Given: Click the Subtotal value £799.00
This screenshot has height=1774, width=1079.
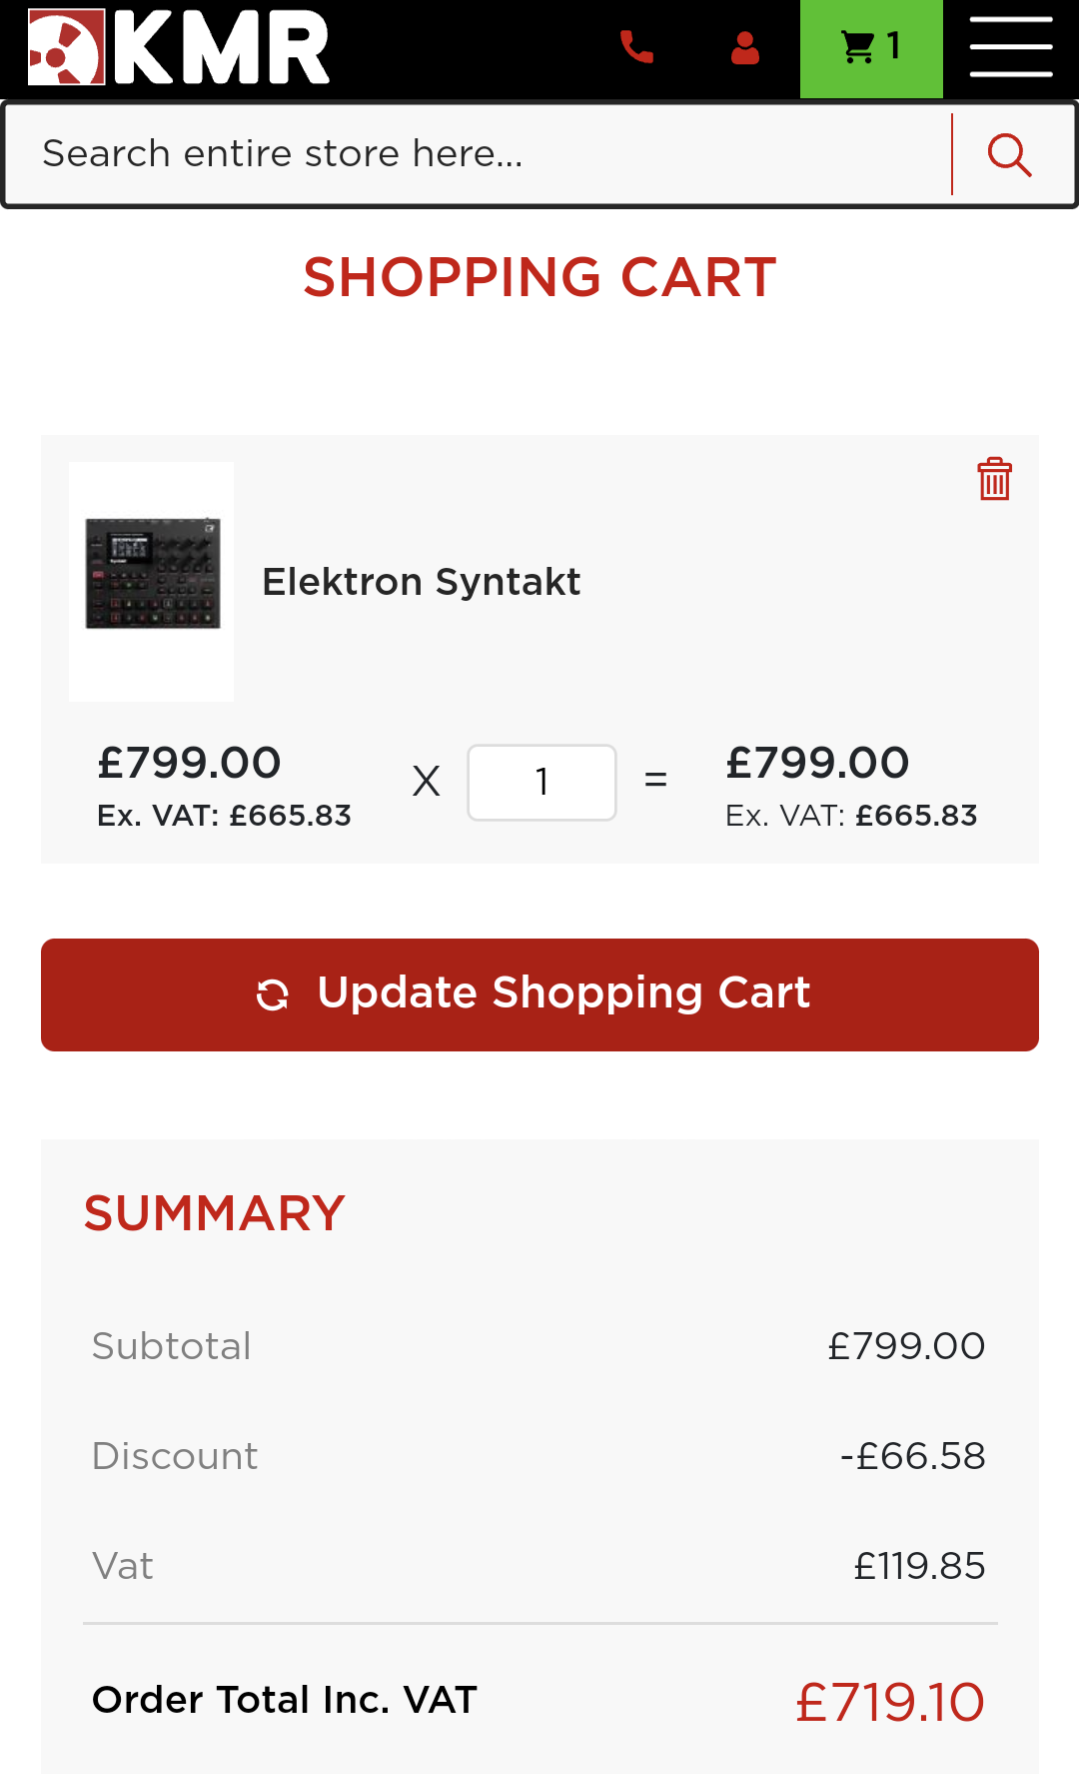Looking at the screenshot, I should click(x=906, y=1346).
